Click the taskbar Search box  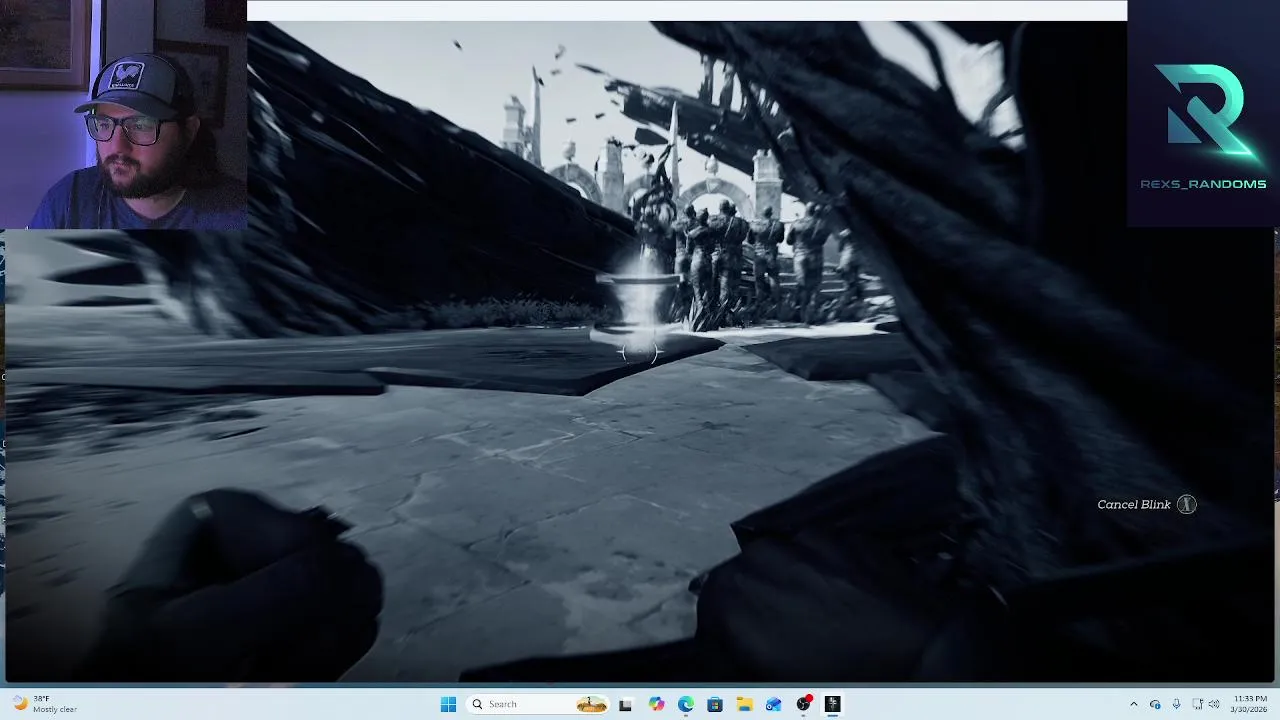[540, 704]
